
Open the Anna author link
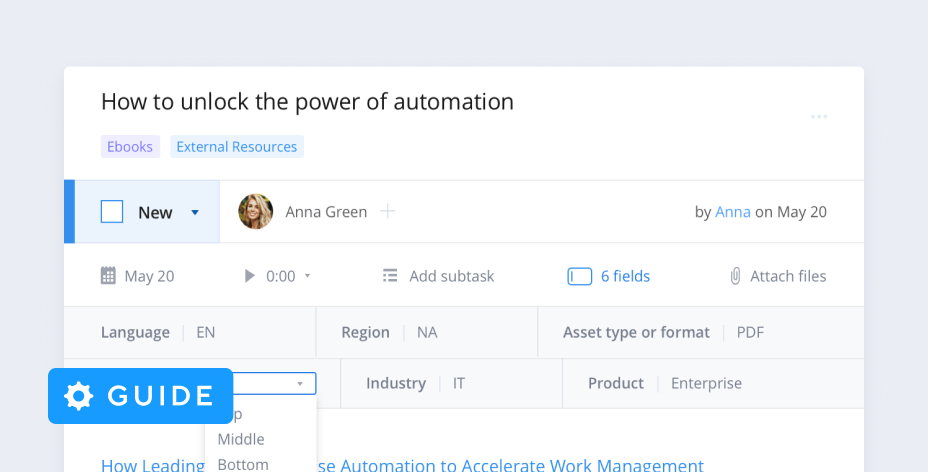(x=733, y=212)
